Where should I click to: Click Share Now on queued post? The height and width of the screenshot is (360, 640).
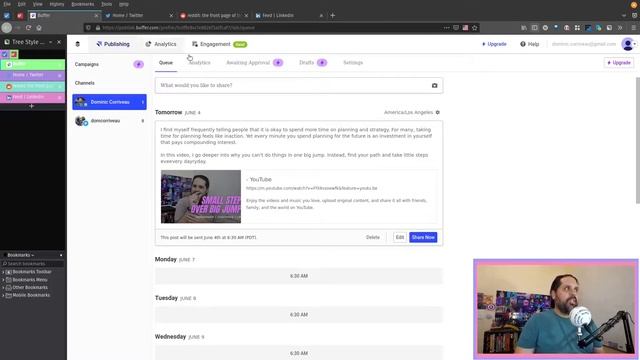[x=423, y=237]
